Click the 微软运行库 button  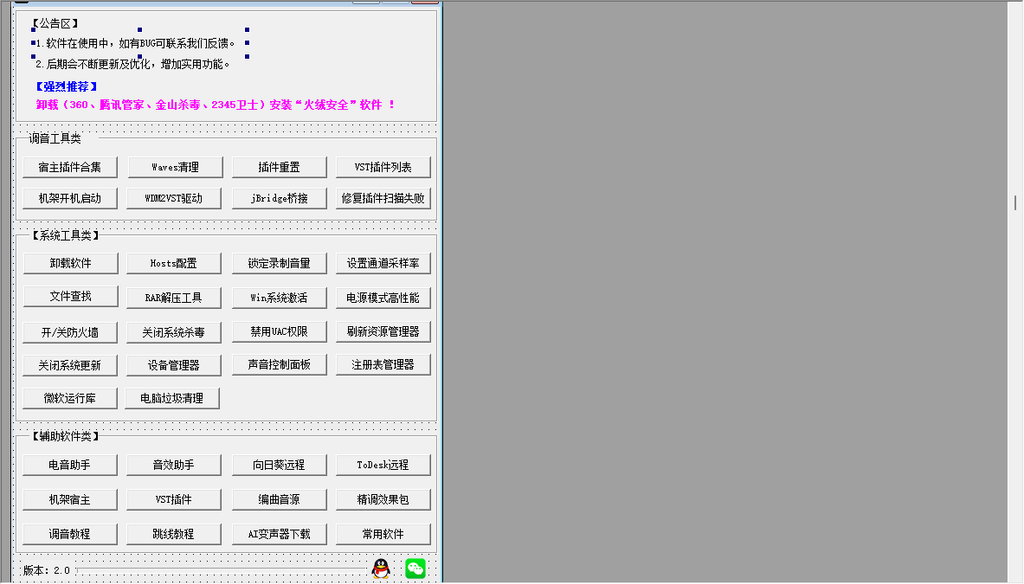pyautogui.click(x=70, y=398)
